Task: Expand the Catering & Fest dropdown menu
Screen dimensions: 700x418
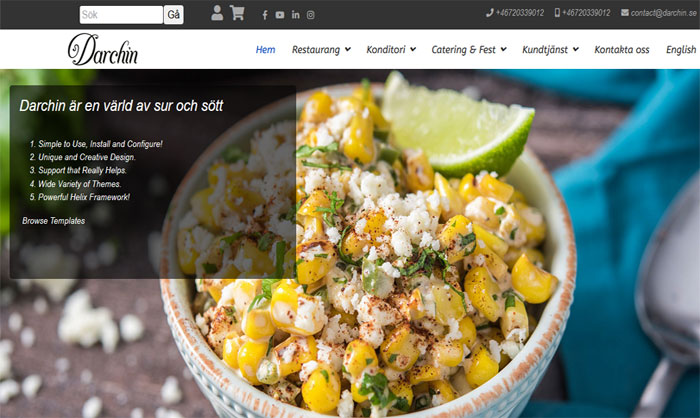Action: click(x=469, y=50)
